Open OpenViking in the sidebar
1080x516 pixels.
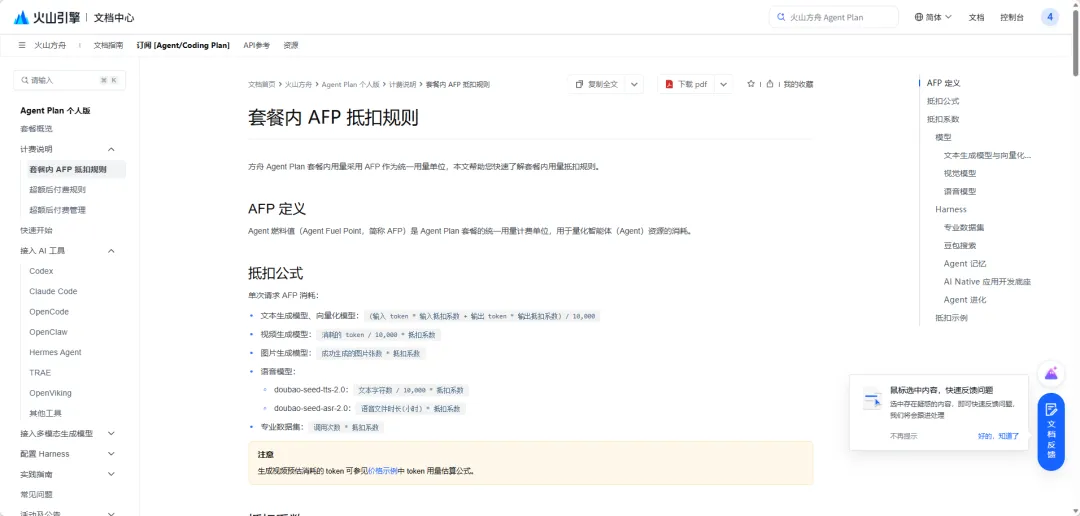coord(50,393)
